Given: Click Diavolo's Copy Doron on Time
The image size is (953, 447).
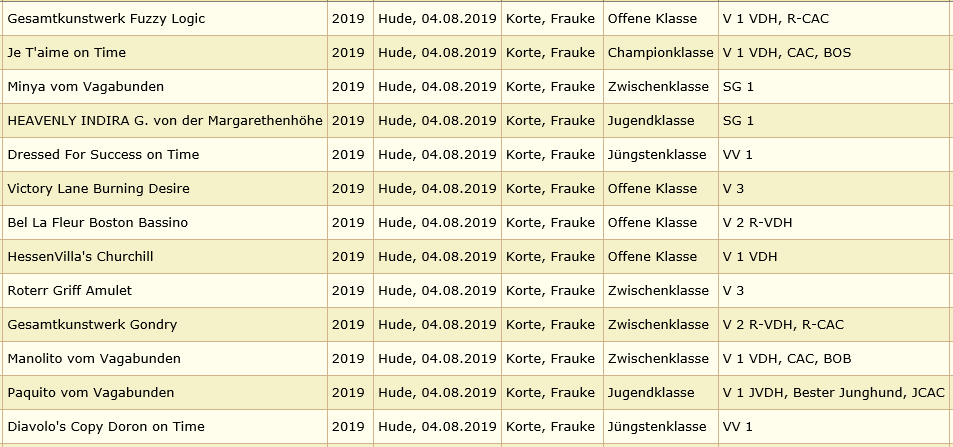Looking at the screenshot, I should click(106, 428).
